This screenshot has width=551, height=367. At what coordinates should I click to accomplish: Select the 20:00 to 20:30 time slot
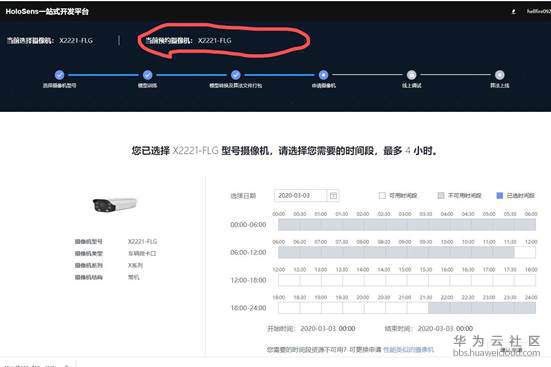tap(375, 308)
